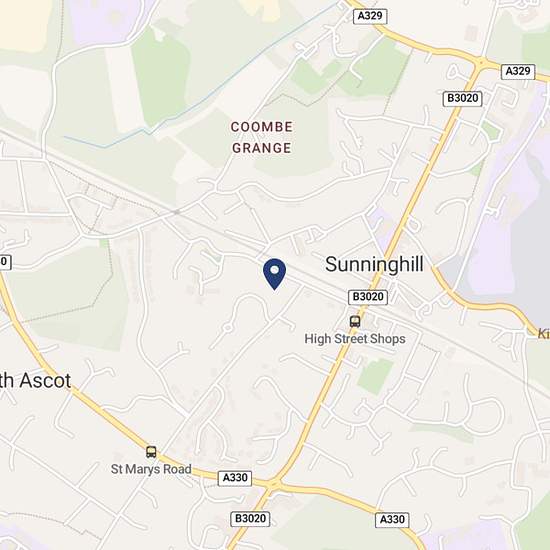Click the A329 road badge at top
The height and width of the screenshot is (550, 550).
coord(370,16)
